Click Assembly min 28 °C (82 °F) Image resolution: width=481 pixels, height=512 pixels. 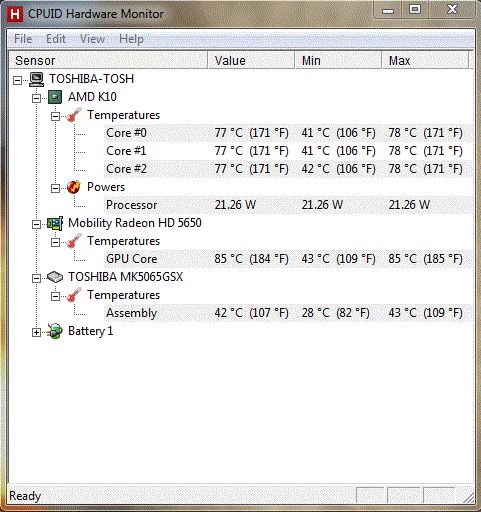pyautogui.click(x=336, y=313)
